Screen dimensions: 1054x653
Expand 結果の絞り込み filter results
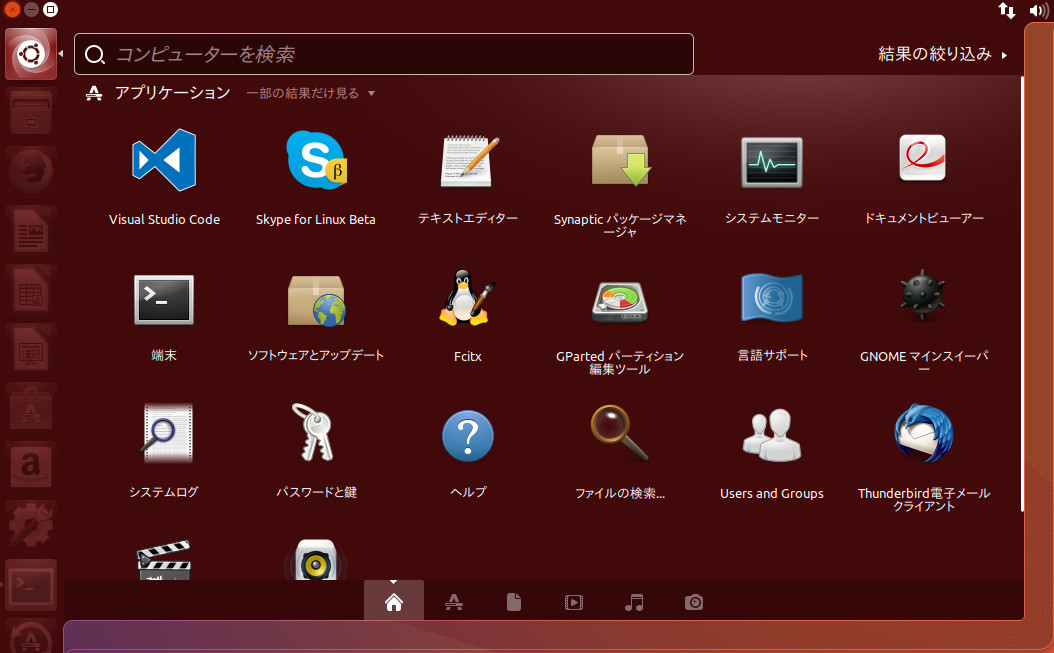[942, 54]
